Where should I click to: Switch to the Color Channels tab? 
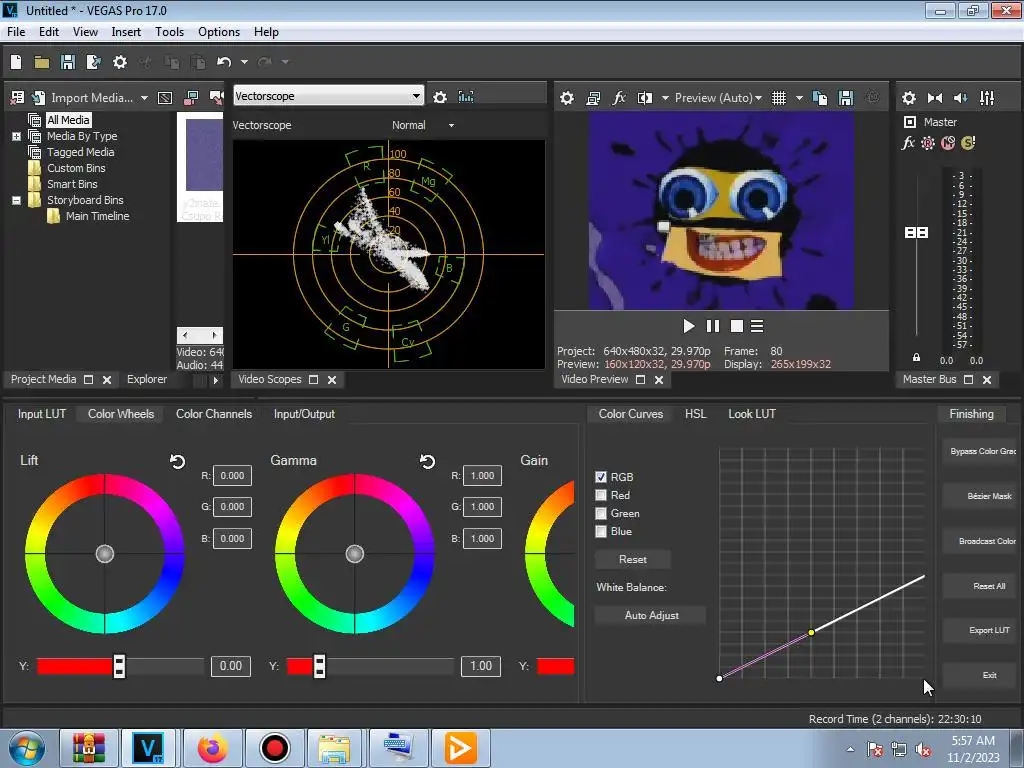point(214,414)
